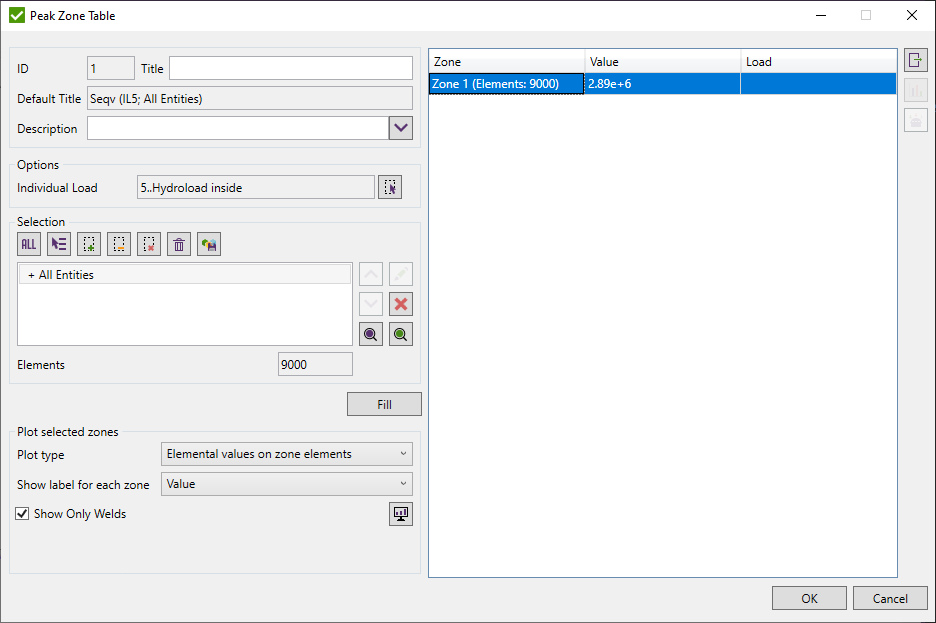Viewport: 936px width, 623px height.
Task: Open the Description dropdown
Action: point(400,128)
